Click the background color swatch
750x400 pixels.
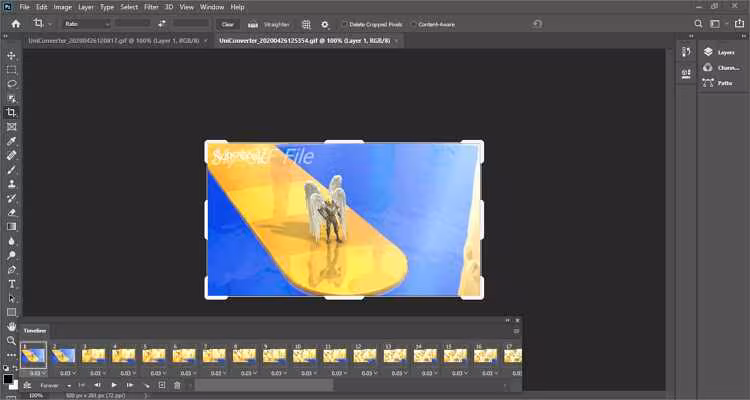pyautogui.click(x=14, y=384)
